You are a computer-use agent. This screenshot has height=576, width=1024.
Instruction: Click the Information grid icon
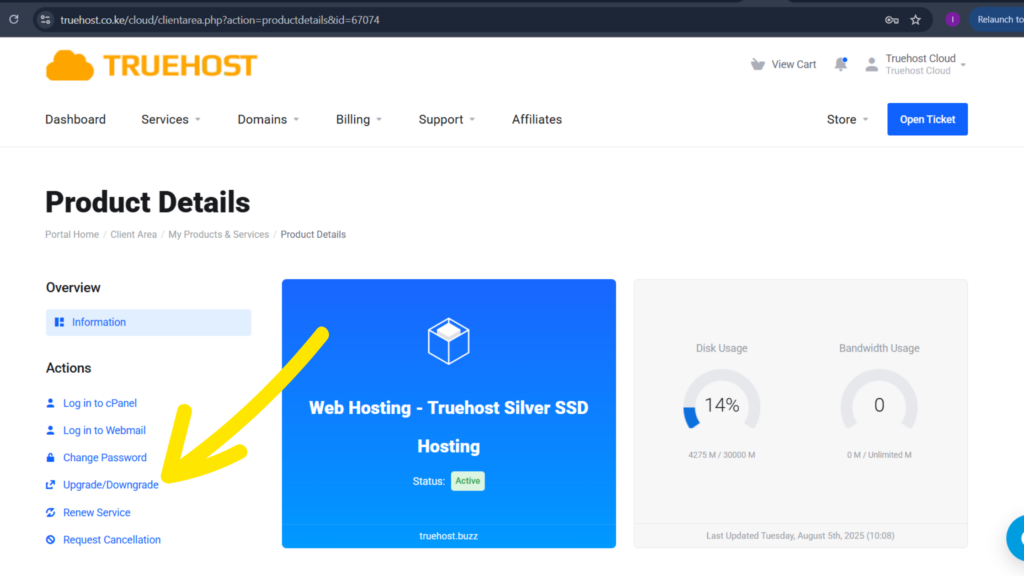click(x=59, y=322)
